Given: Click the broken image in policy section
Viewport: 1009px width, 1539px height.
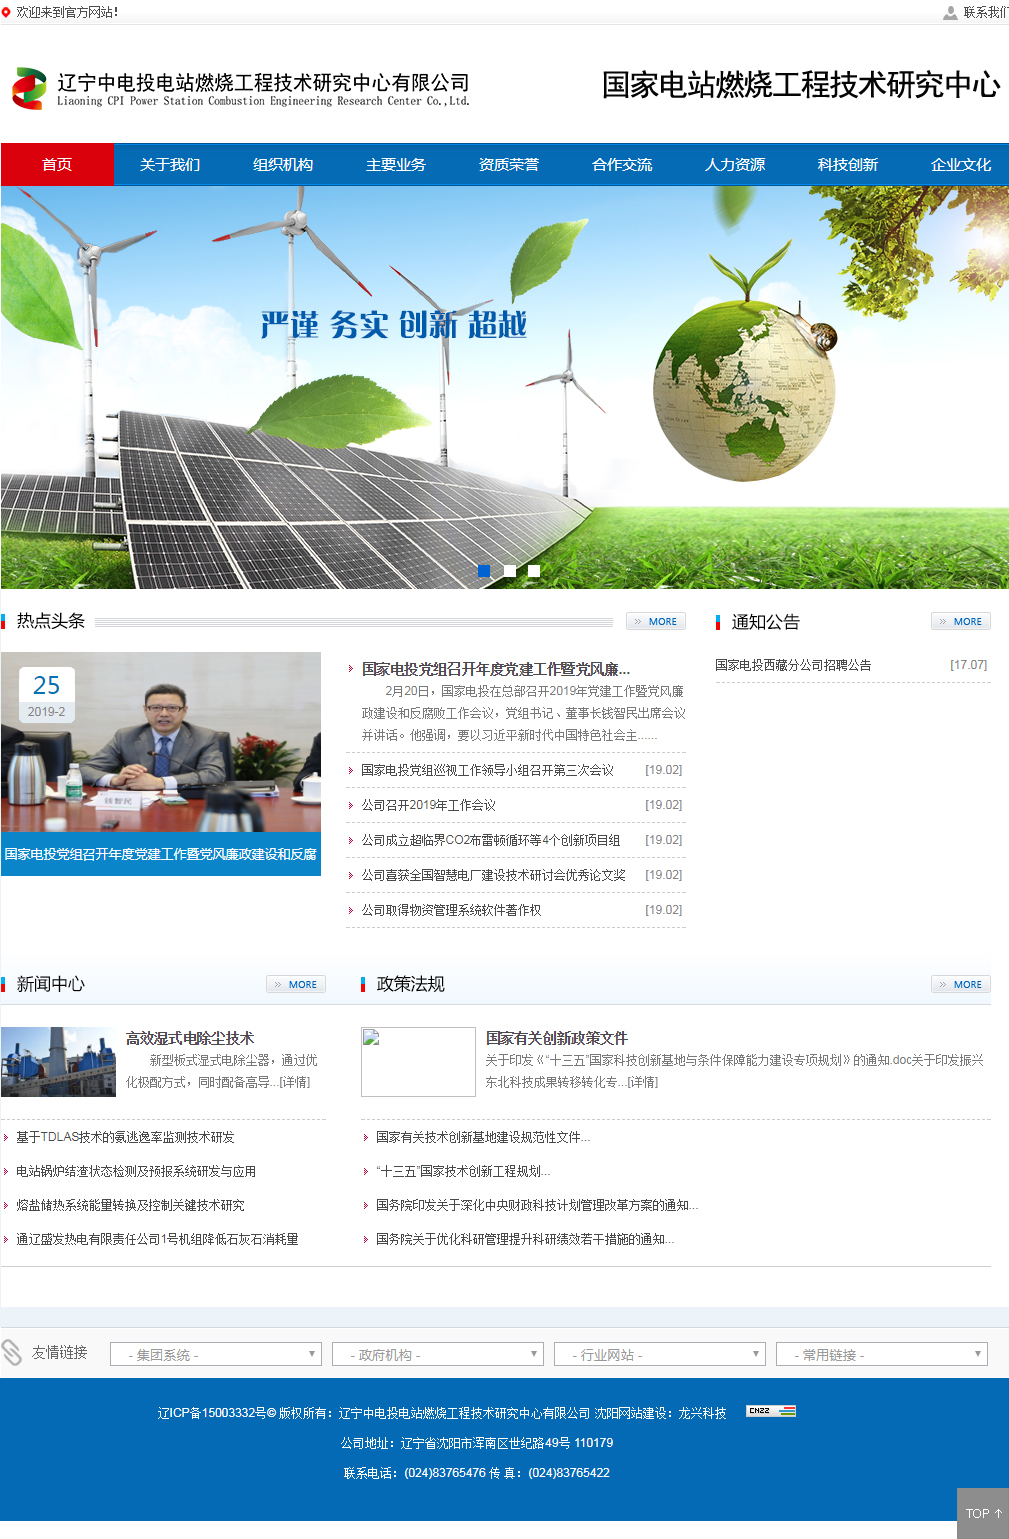Looking at the screenshot, I should click(x=418, y=1061).
